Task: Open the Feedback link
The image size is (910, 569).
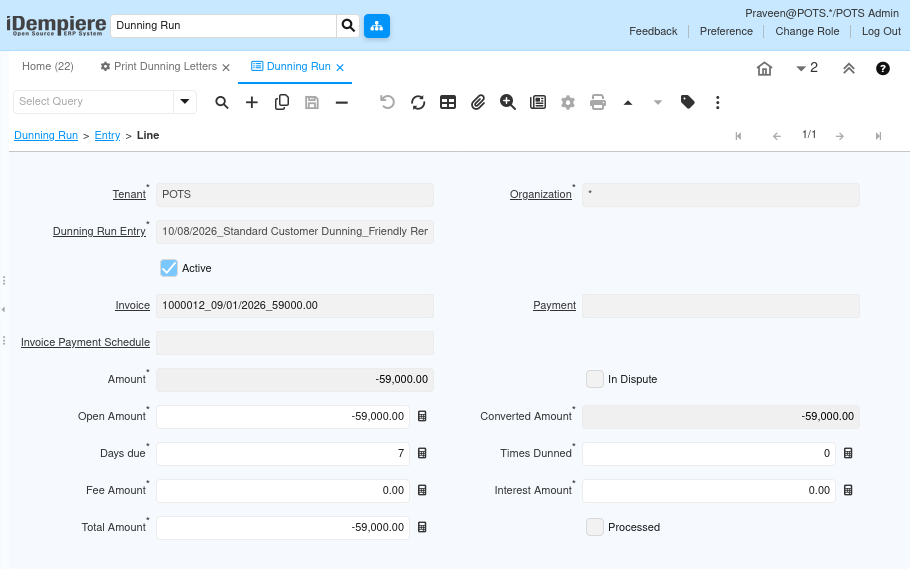Action: [x=653, y=31]
